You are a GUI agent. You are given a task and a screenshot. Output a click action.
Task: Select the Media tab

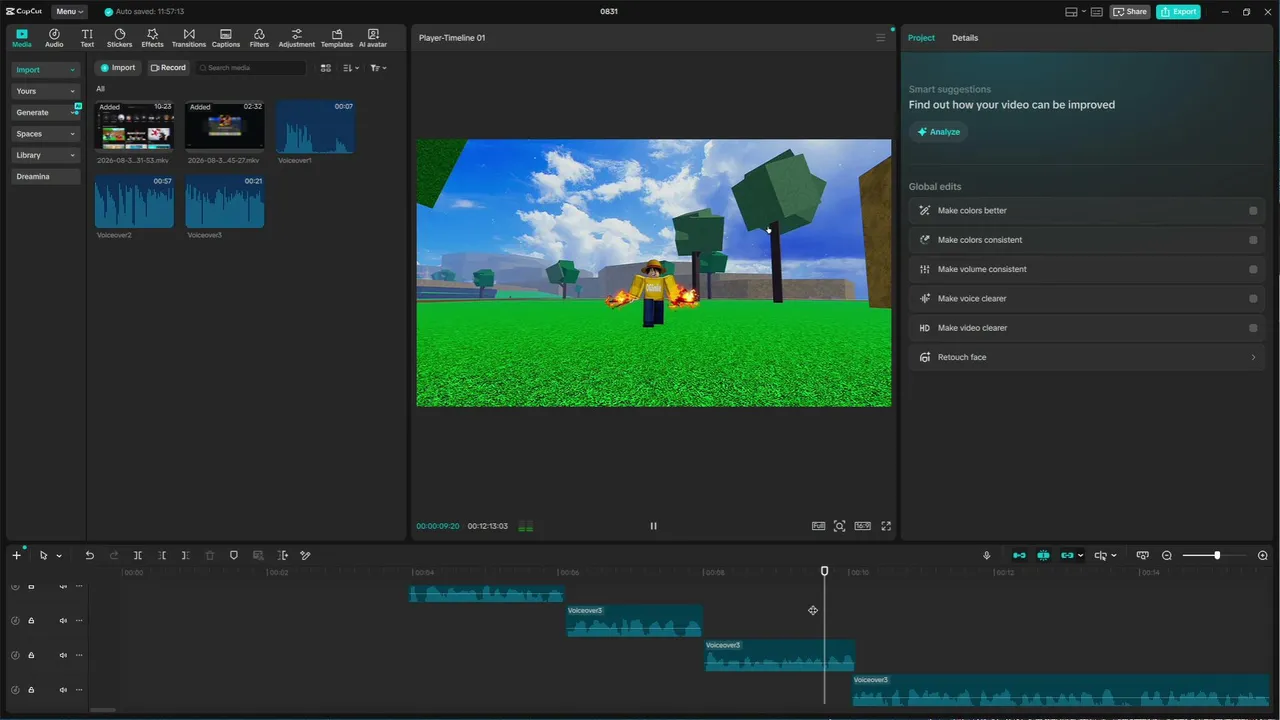[22, 38]
